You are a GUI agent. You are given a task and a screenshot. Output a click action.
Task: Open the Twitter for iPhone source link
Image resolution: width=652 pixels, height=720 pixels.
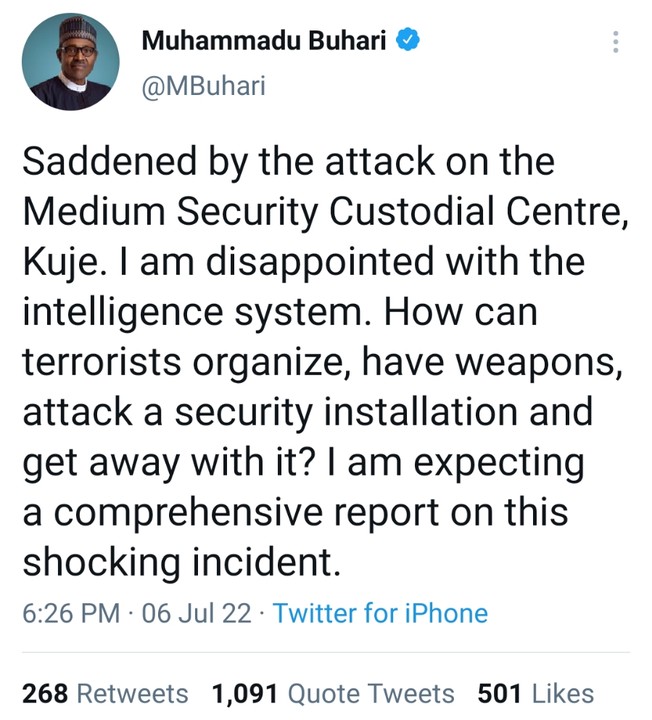pos(380,613)
